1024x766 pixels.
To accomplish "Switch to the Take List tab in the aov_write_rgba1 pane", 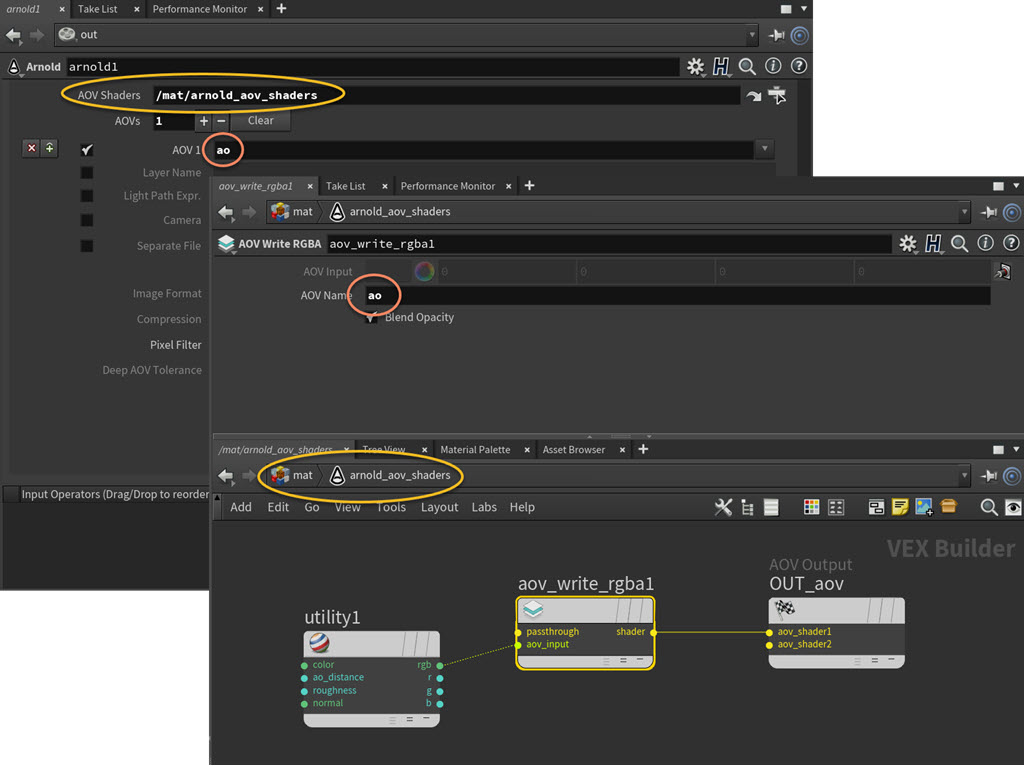I will pyautogui.click(x=345, y=186).
